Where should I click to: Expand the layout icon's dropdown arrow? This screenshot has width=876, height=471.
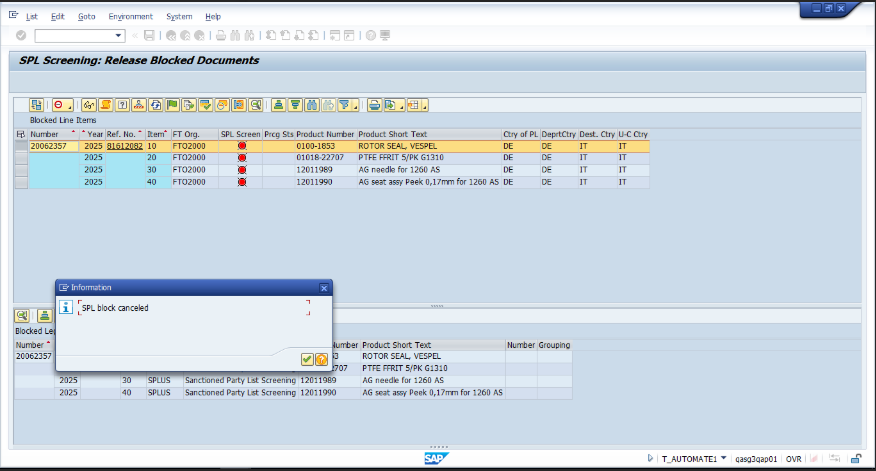[425, 106]
